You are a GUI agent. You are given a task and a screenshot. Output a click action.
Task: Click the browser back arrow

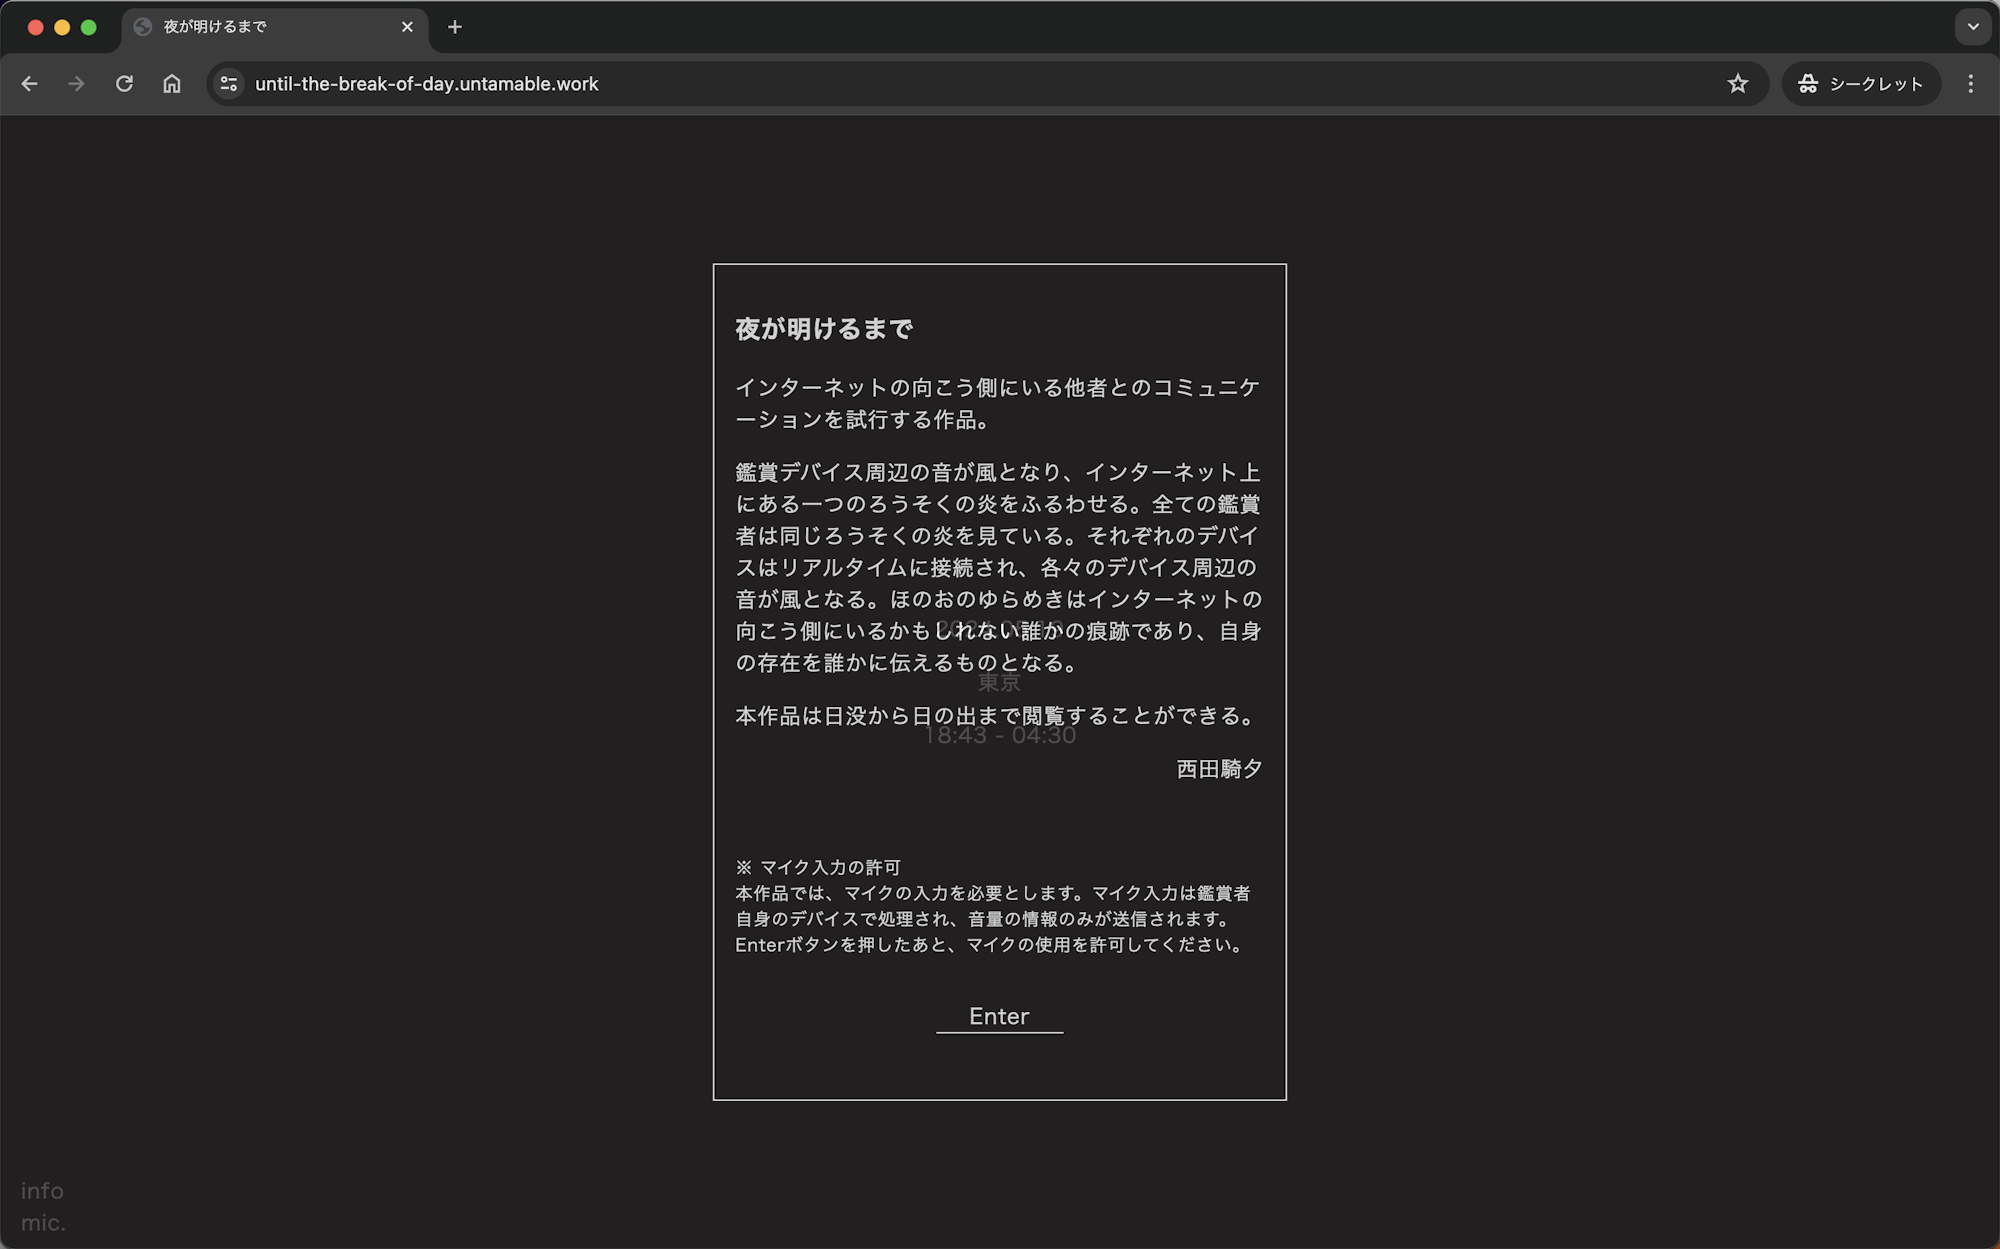click(x=29, y=84)
